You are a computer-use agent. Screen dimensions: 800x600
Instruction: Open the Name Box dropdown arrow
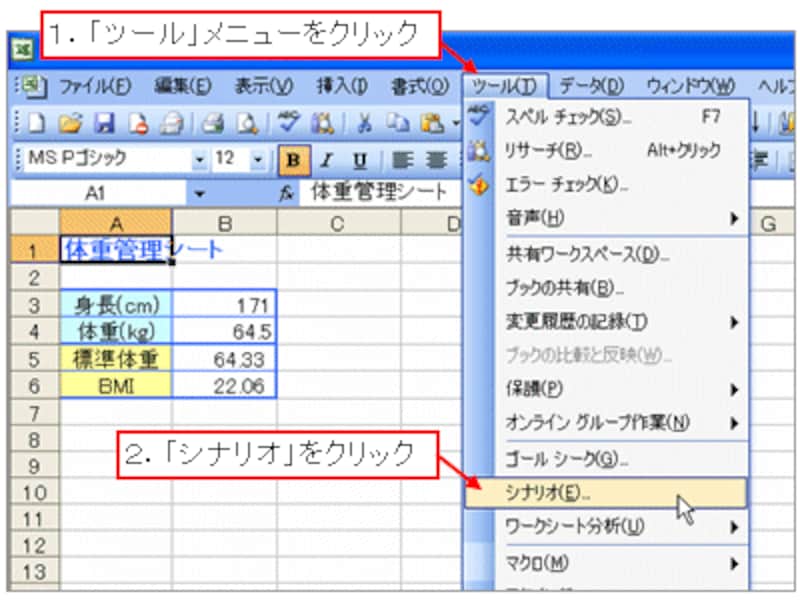point(199,194)
